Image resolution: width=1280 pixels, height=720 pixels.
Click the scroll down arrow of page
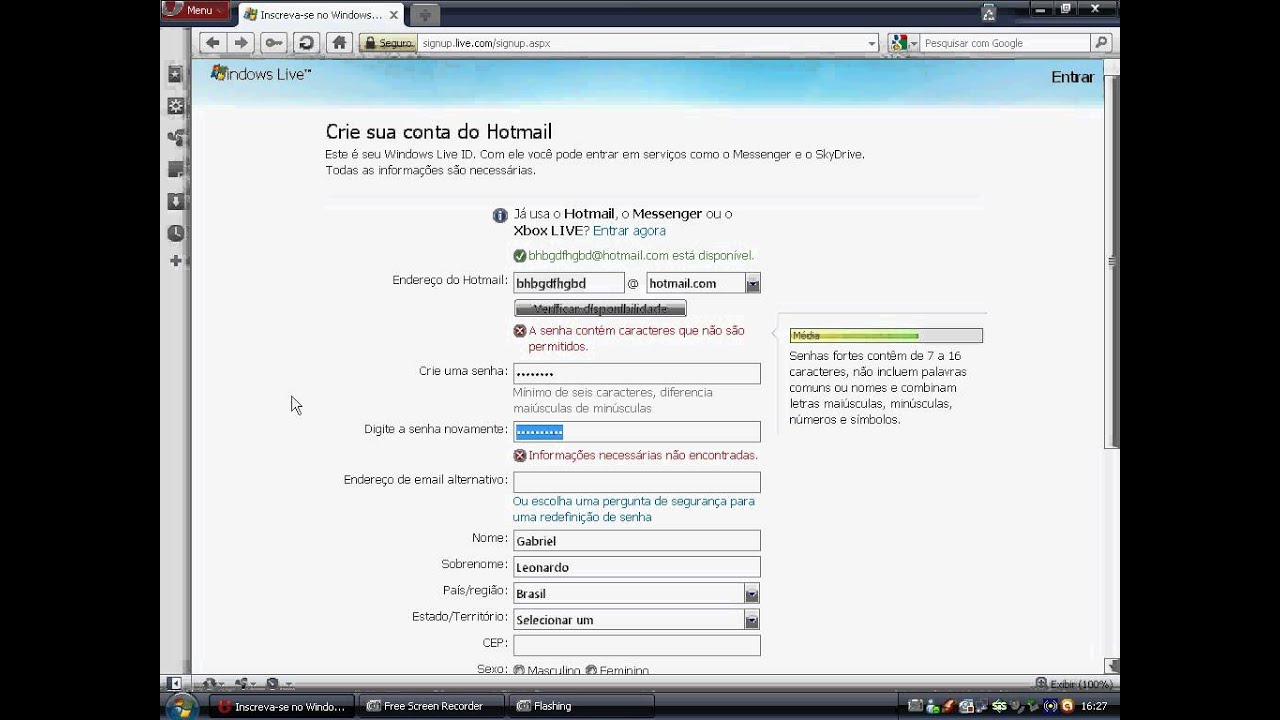point(1112,665)
